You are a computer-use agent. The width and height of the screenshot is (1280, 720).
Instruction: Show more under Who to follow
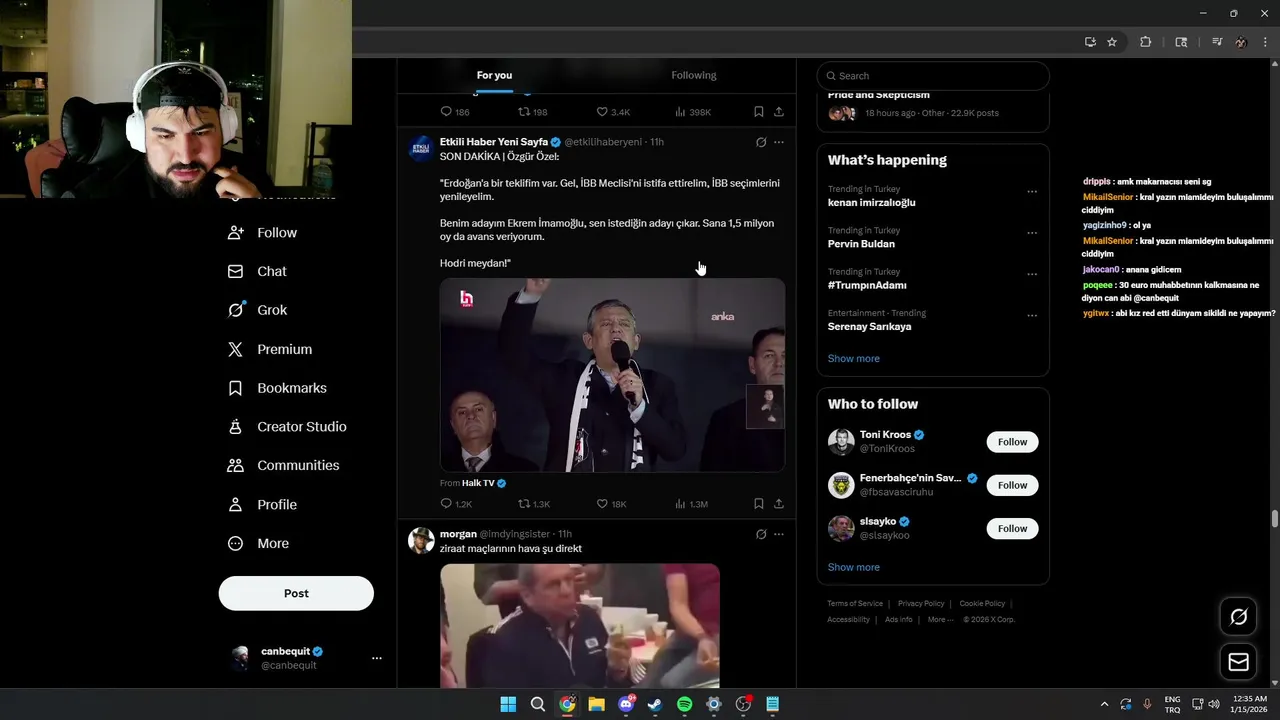click(854, 567)
